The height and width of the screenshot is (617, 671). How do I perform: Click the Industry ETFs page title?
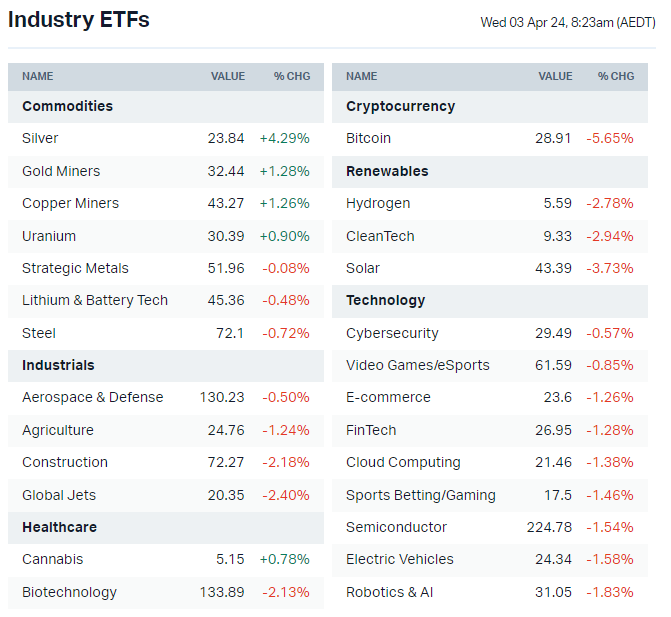79,20
